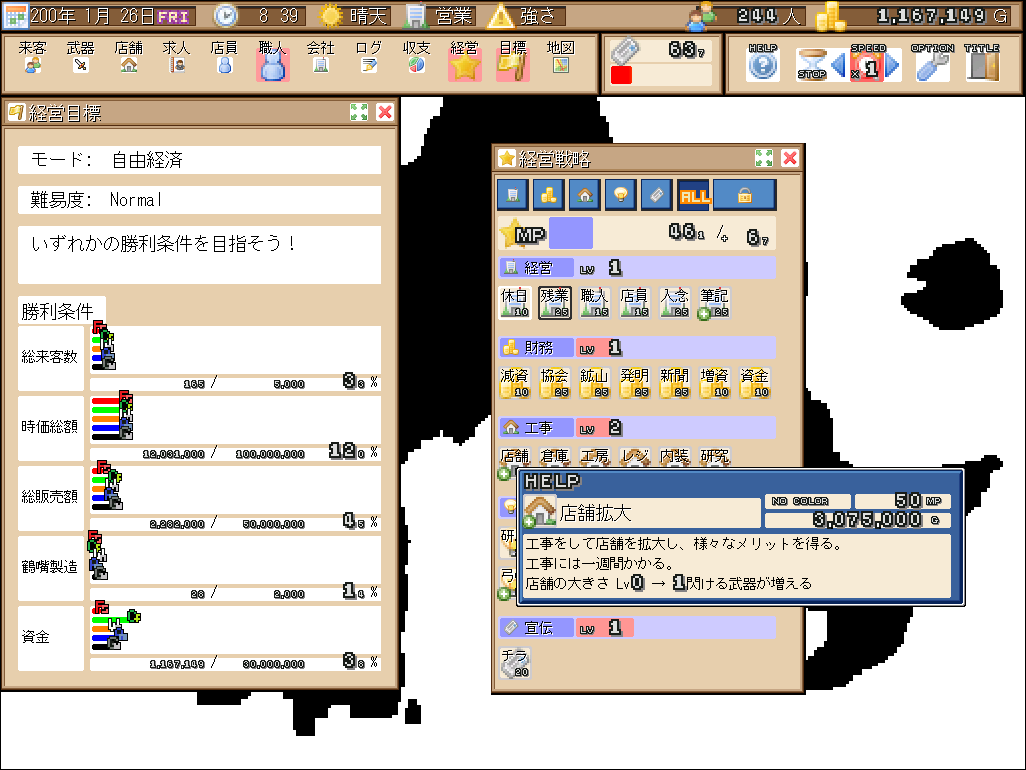This screenshot has height=770, width=1026.
Task: Toggle the 経営 star strategy menu
Action: click(465, 60)
